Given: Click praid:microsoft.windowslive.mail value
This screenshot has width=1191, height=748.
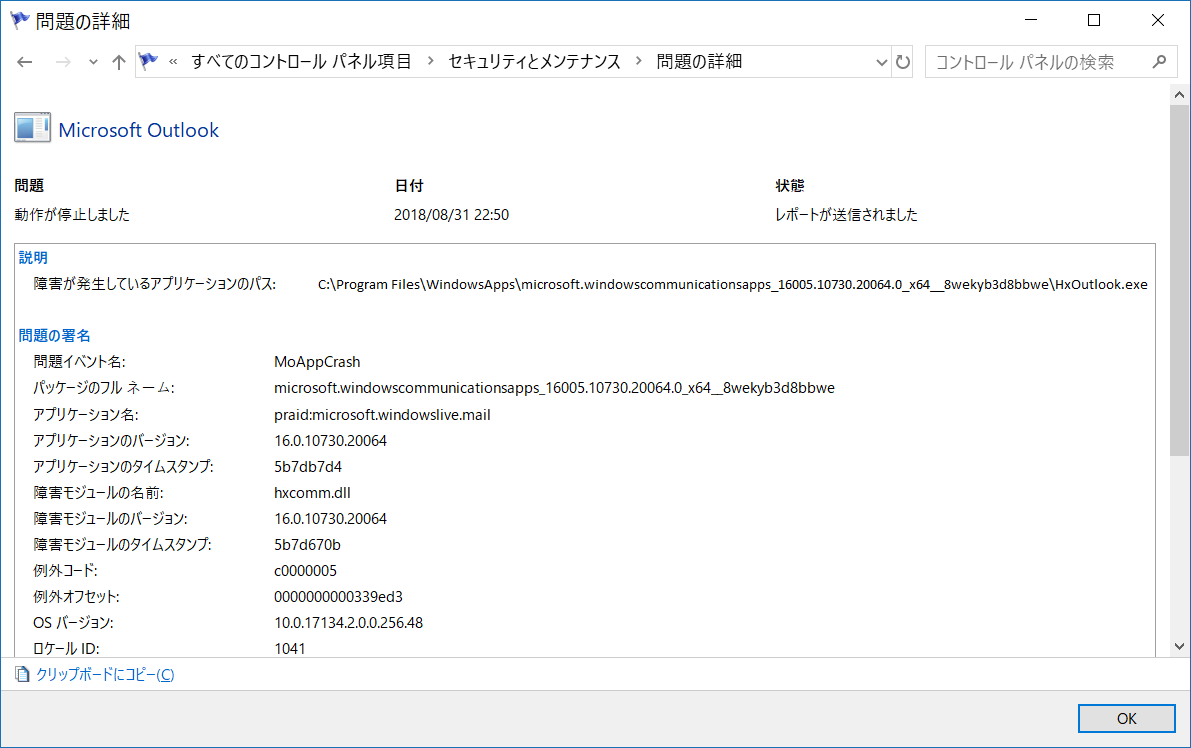Looking at the screenshot, I should [x=382, y=415].
